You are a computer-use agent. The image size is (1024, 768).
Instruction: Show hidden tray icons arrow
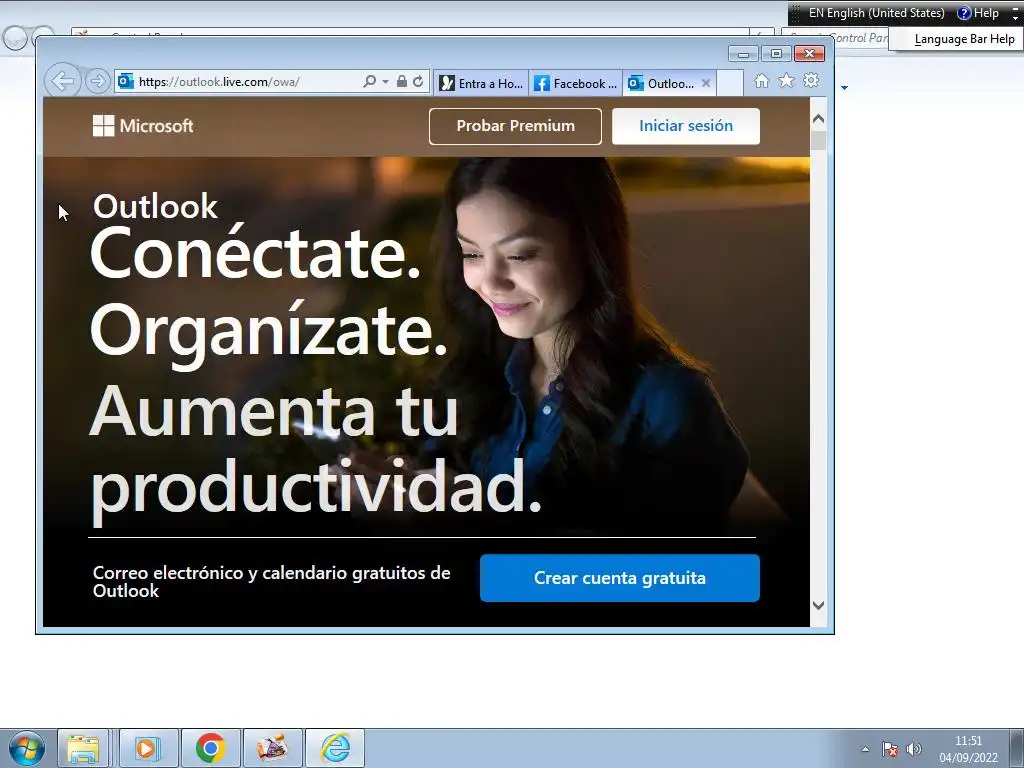pyautogui.click(x=865, y=749)
